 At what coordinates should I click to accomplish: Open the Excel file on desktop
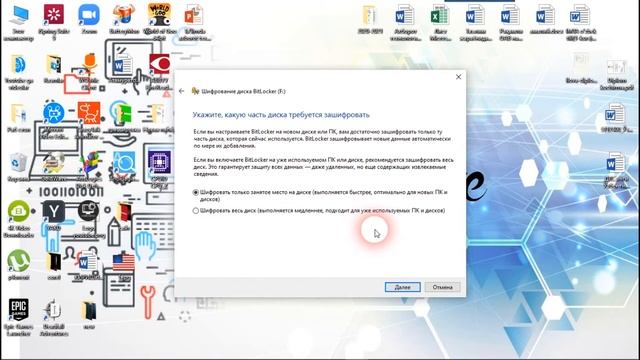(440, 16)
